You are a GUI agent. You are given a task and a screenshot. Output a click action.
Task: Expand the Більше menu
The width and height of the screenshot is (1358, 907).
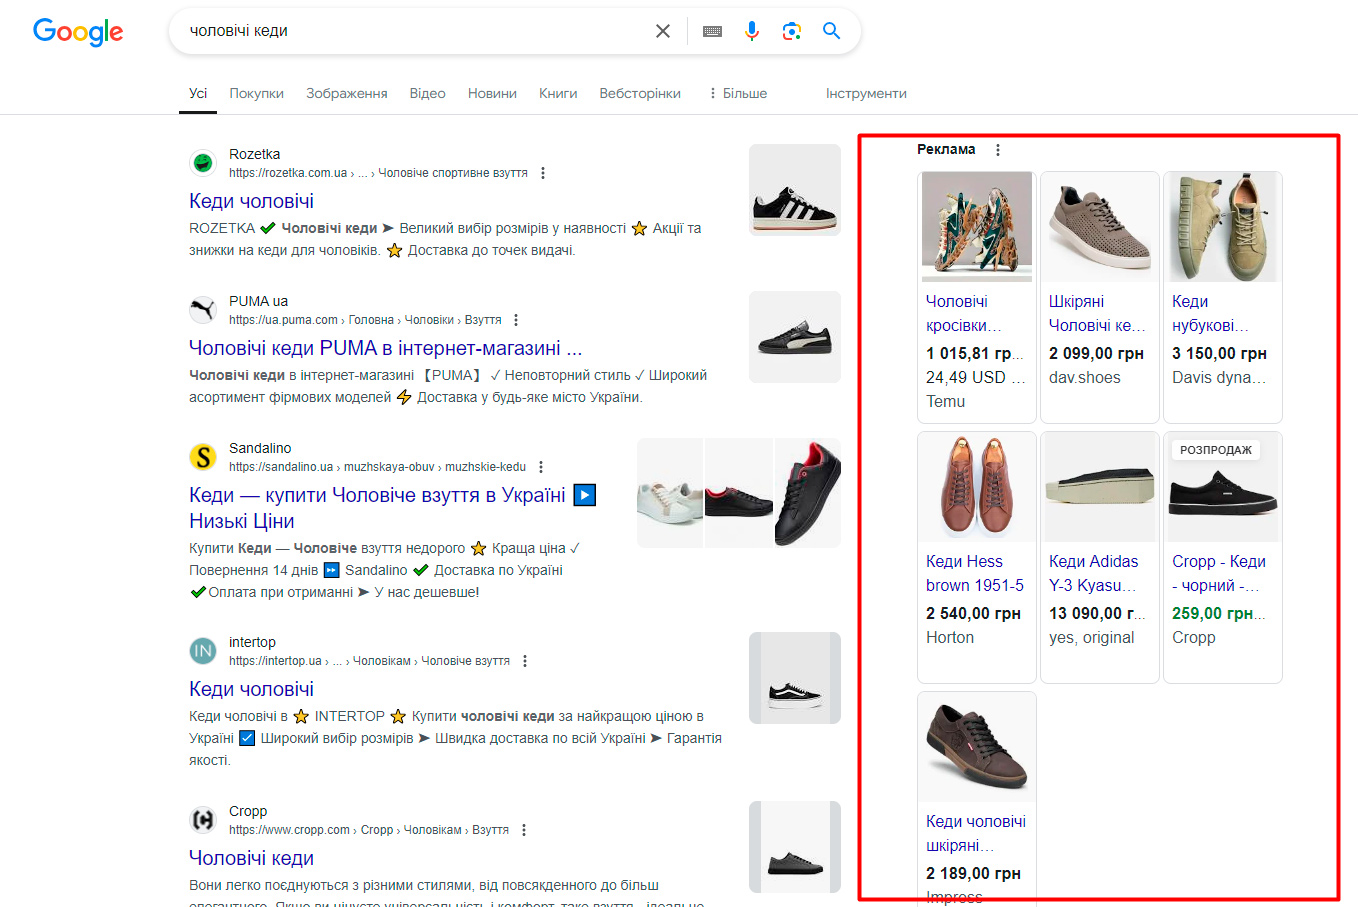pos(738,93)
